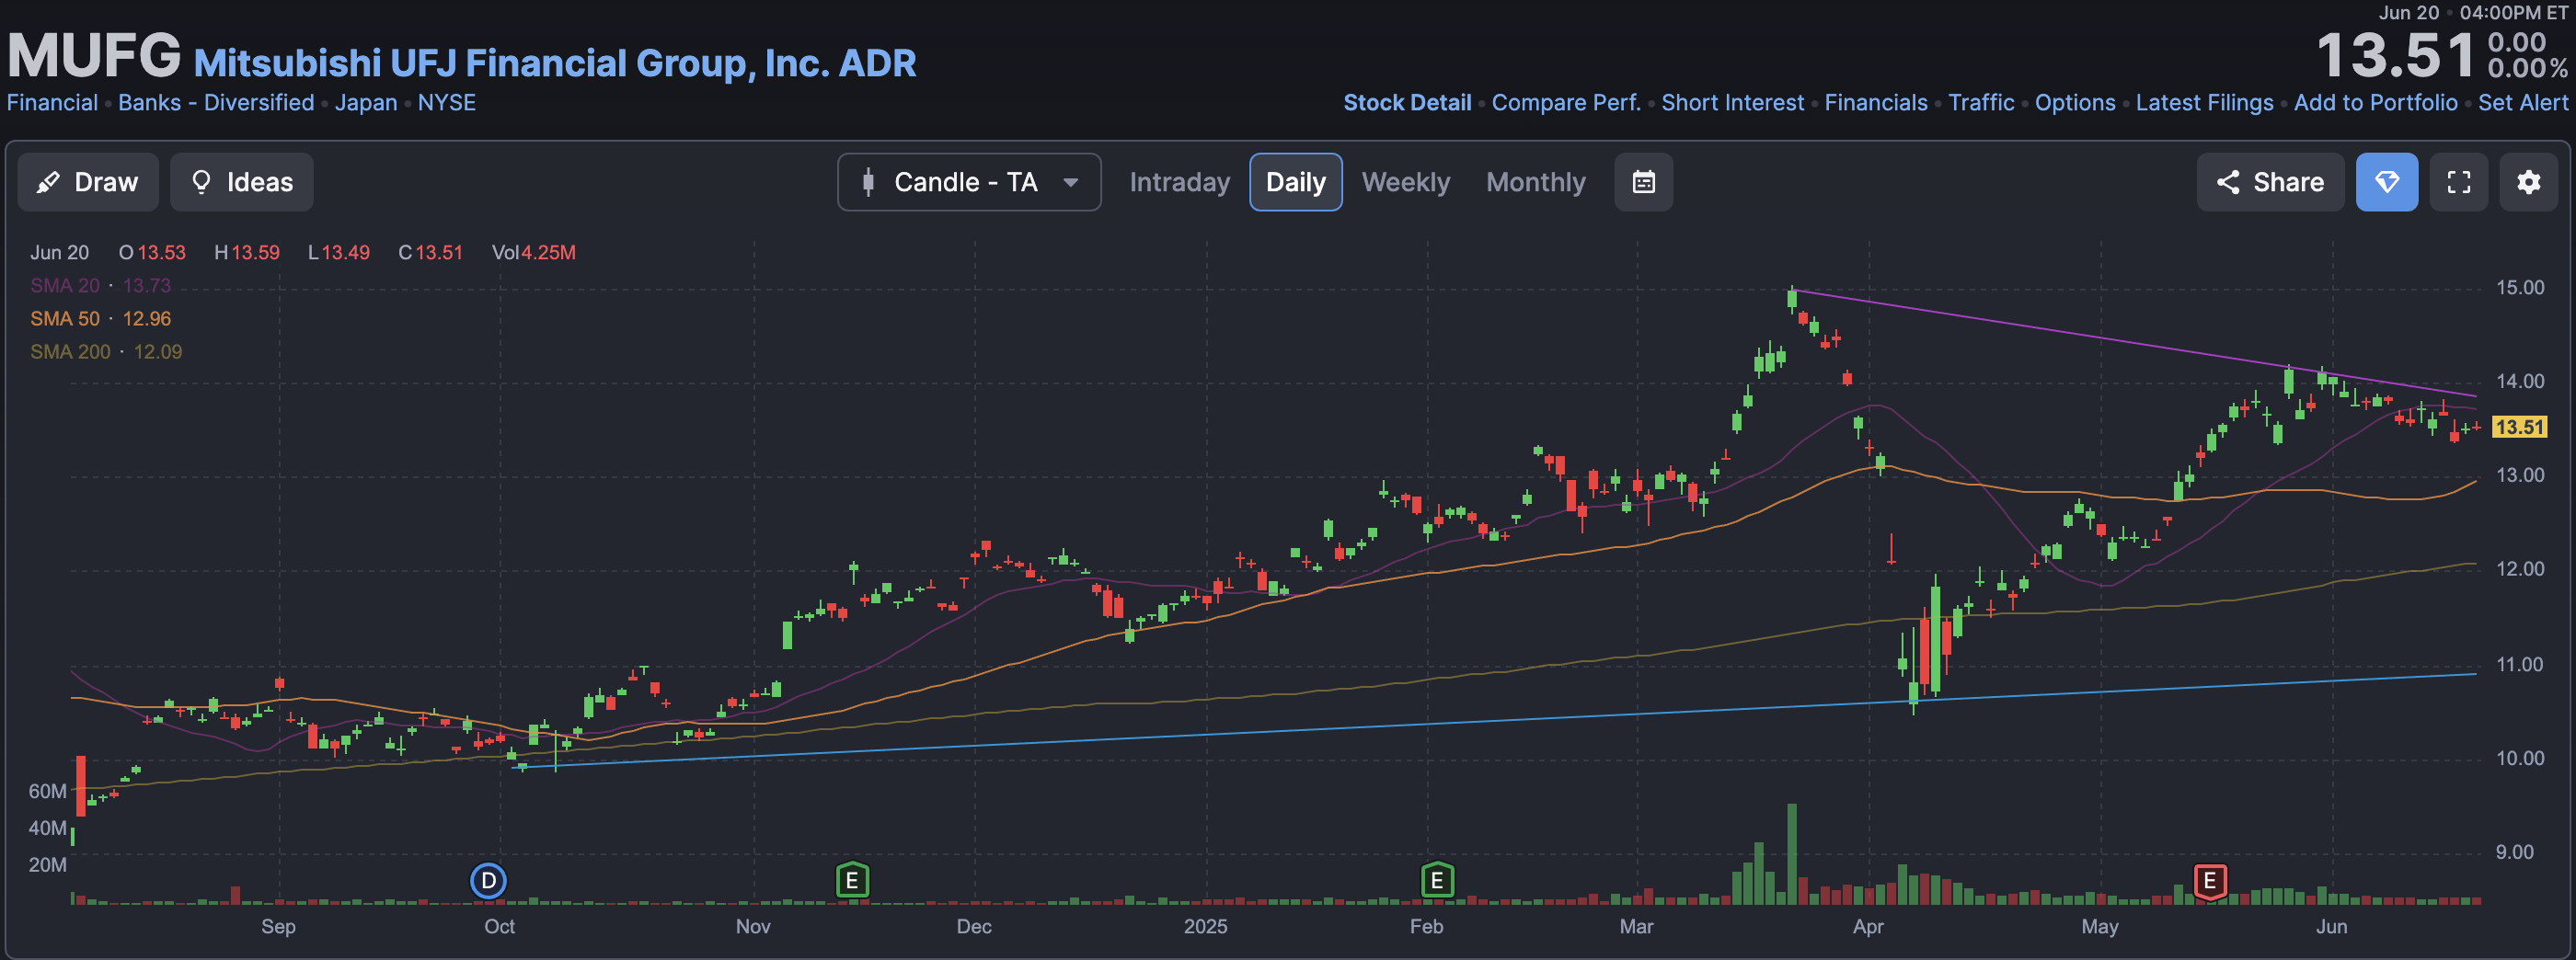Click the red earnings E marker in May
2576x960 pixels.
(x=2210, y=881)
